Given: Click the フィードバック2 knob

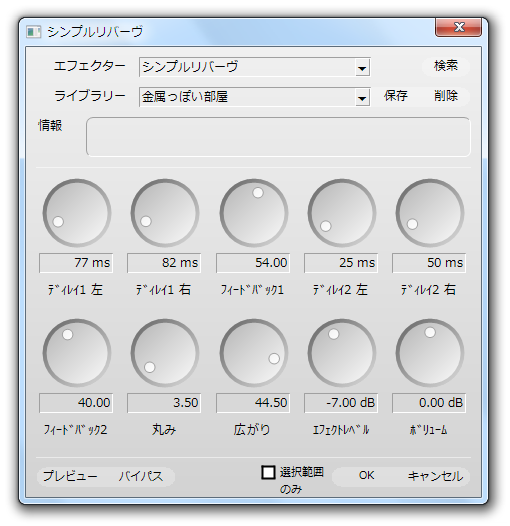Looking at the screenshot, I should click(77, 353).
